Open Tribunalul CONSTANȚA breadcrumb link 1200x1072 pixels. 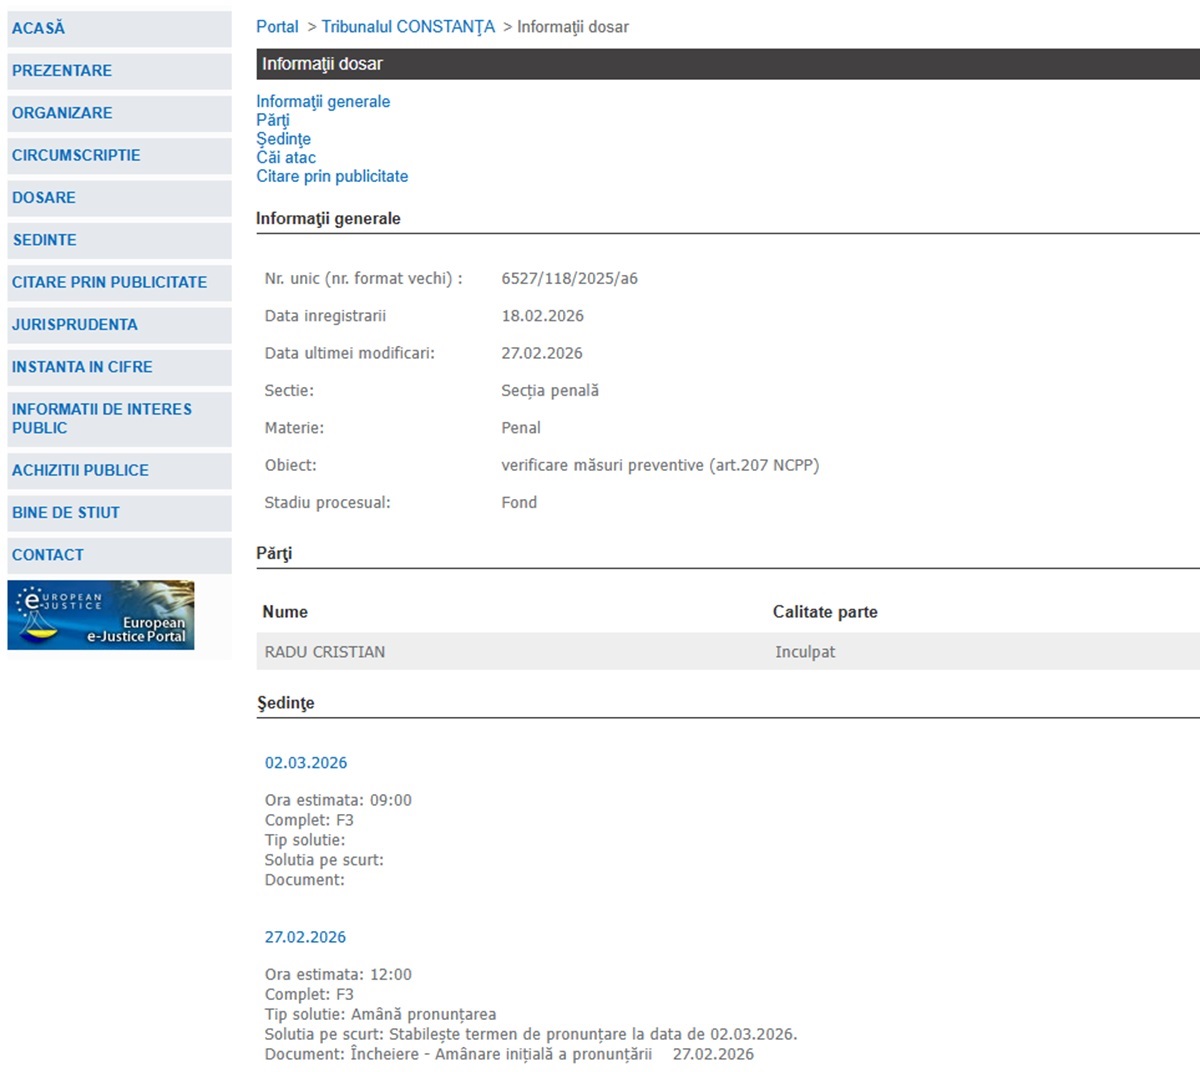point(408,27)
